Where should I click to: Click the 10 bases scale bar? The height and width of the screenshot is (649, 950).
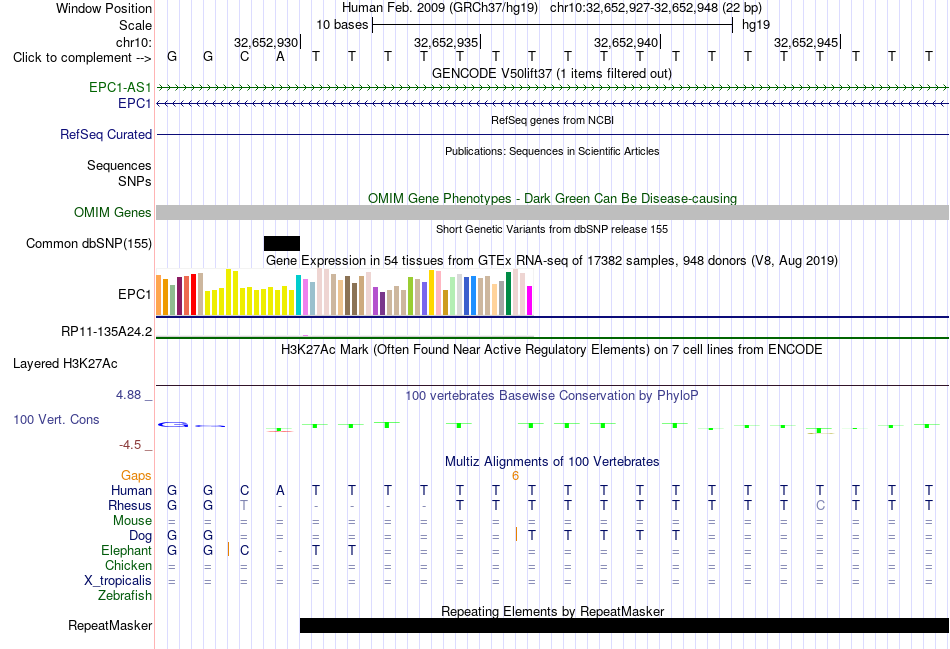point(552,25)
